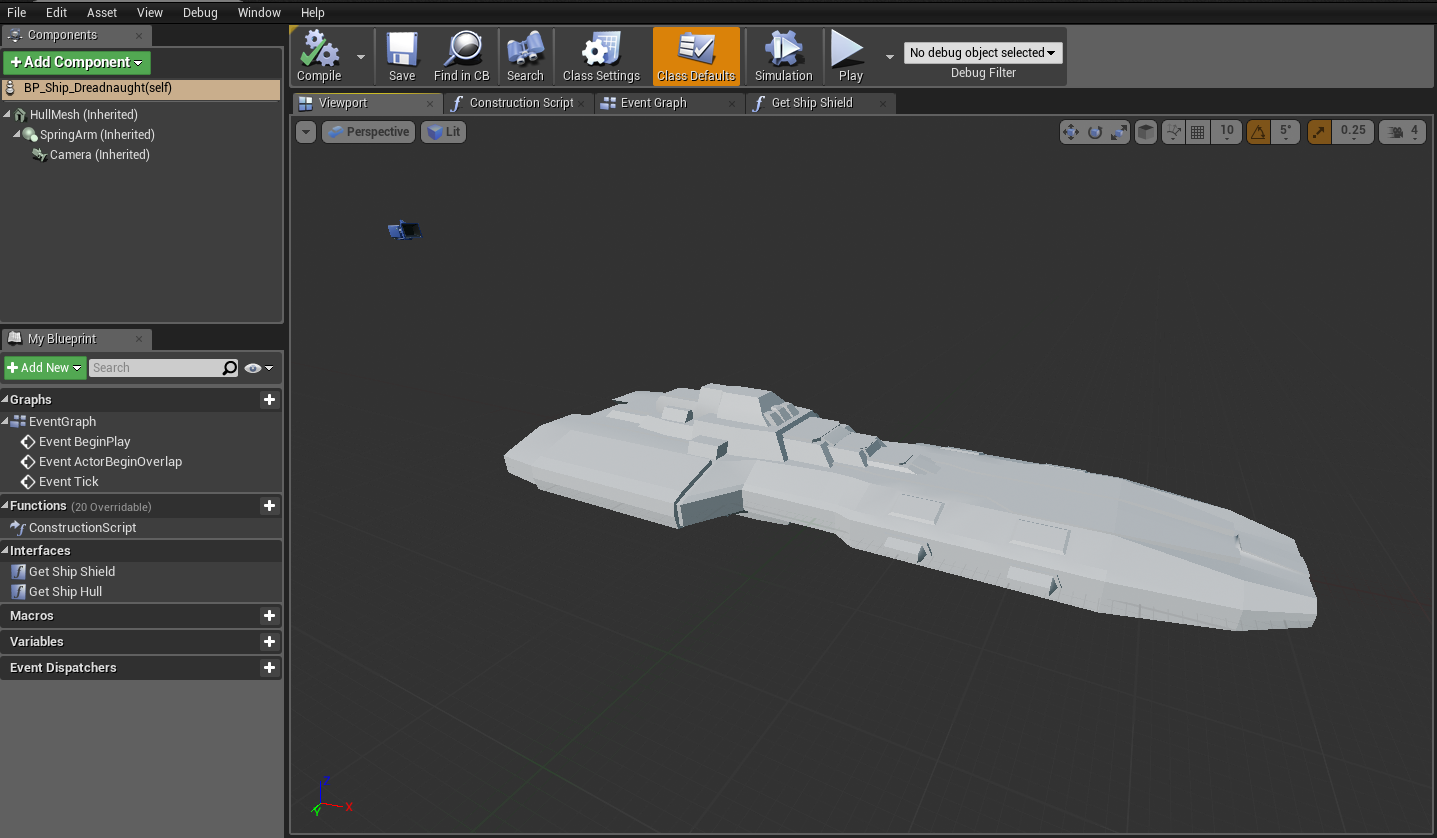Click the Play button
This screenshot has height=838, width=1437.
tap(850, 56)
